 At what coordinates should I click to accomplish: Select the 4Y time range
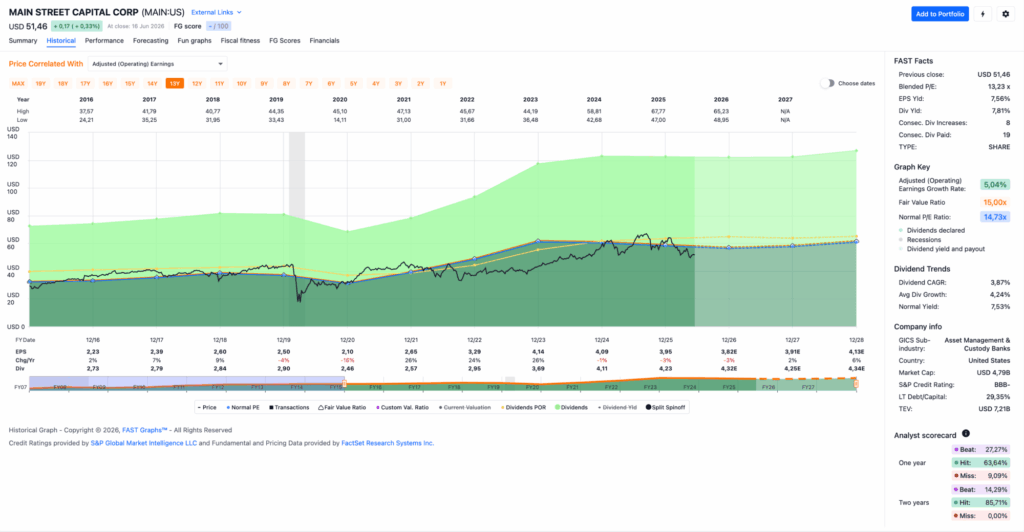pos(376,84)
